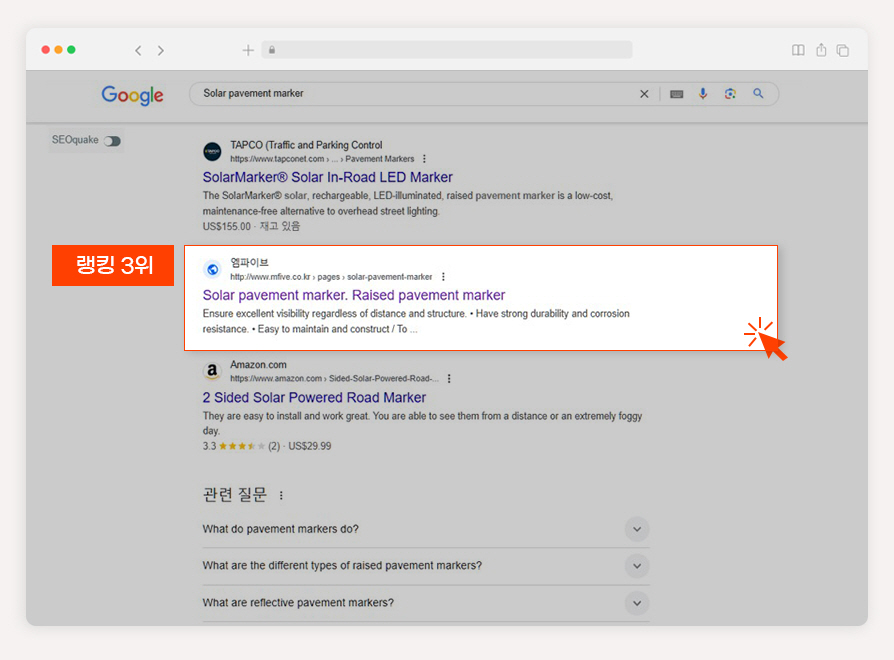The image size is (894, 660).
Task: Clear the search query with the X
Action: (644, 94)
